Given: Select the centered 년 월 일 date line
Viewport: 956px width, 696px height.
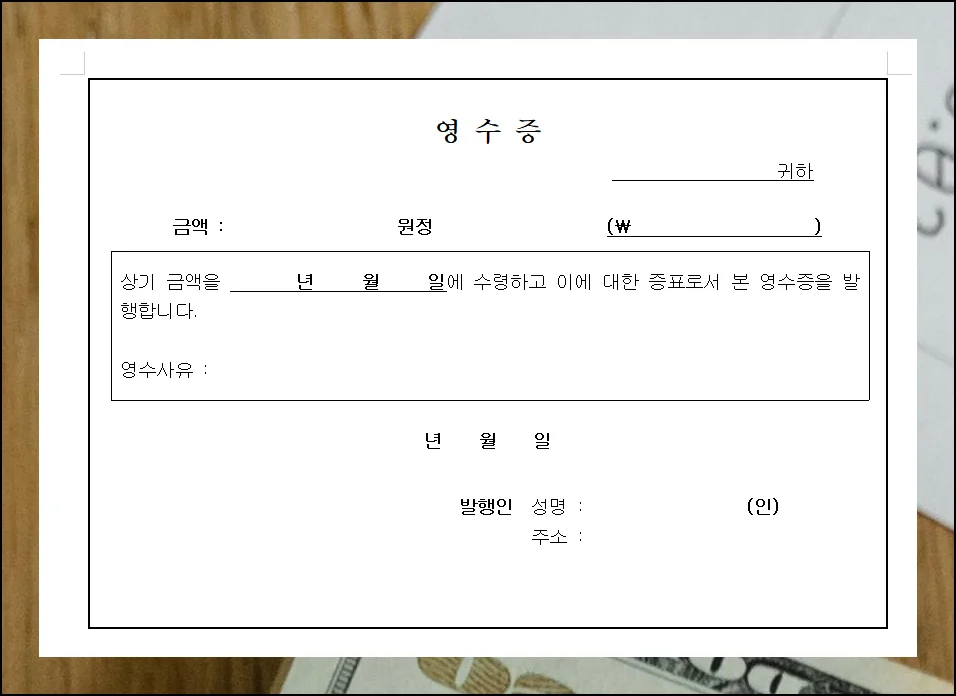Looking at the screenshot, I should [487, 440].
